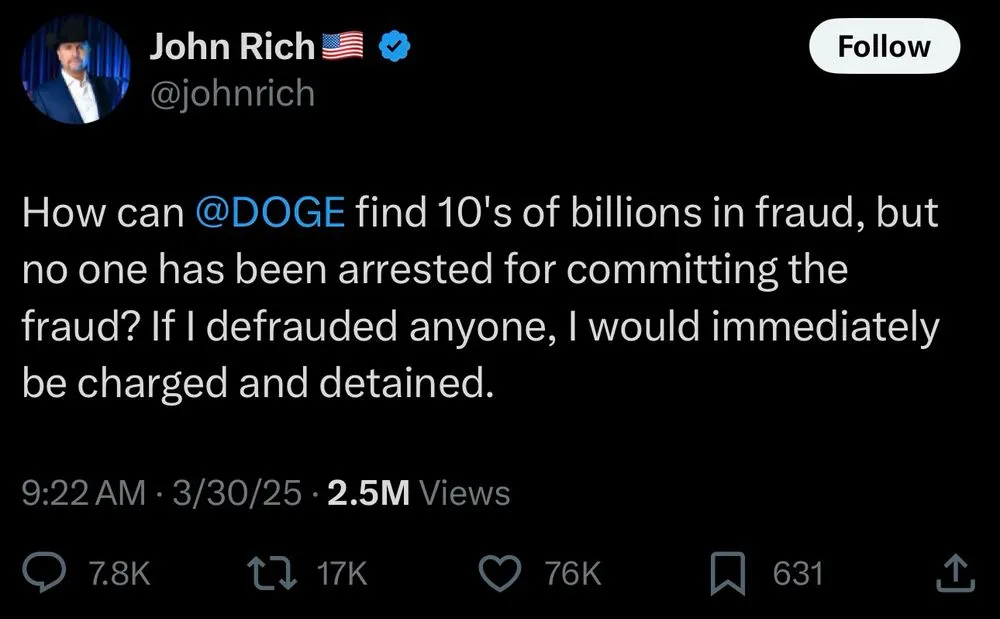Click the tweet body text about fraud
This screenshot has height=619, width=1000.
(480, 298)
